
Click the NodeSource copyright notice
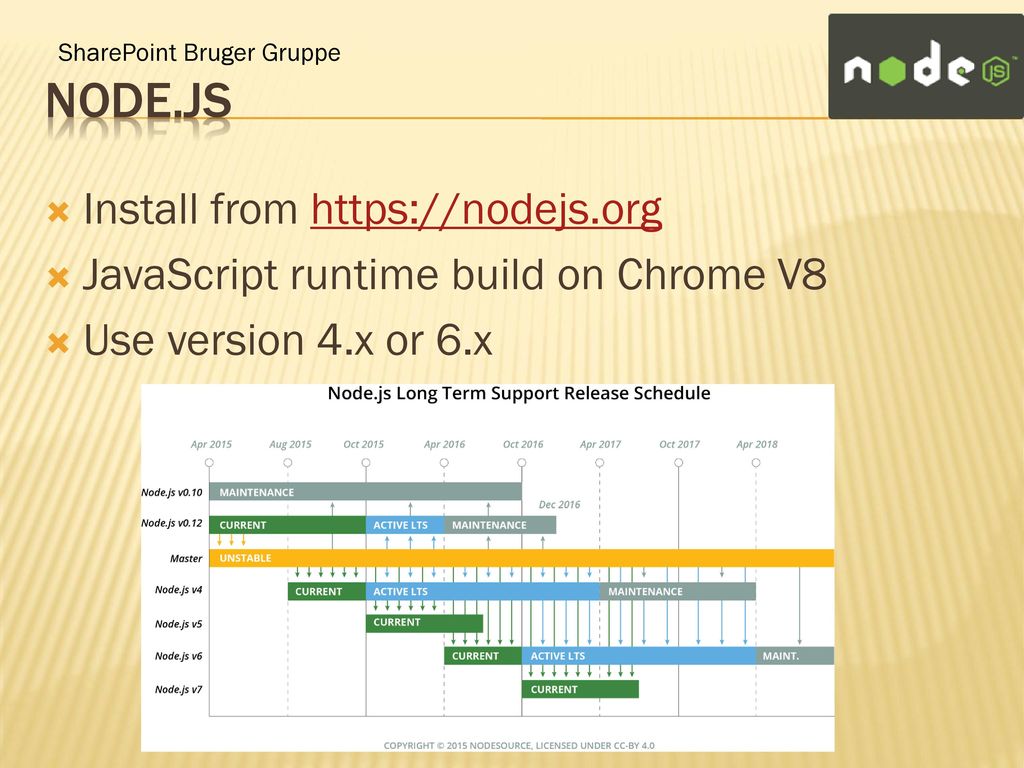519,745
